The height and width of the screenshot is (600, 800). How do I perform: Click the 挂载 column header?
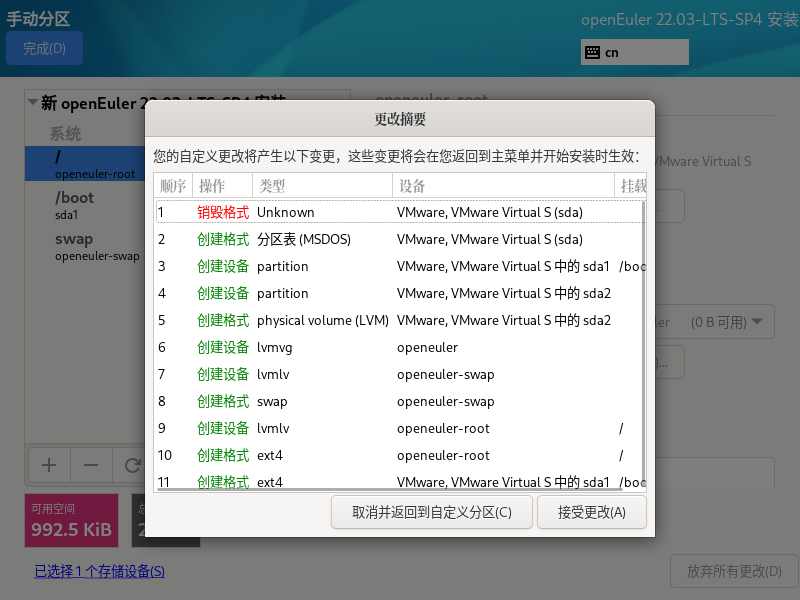tap(631, 186)
